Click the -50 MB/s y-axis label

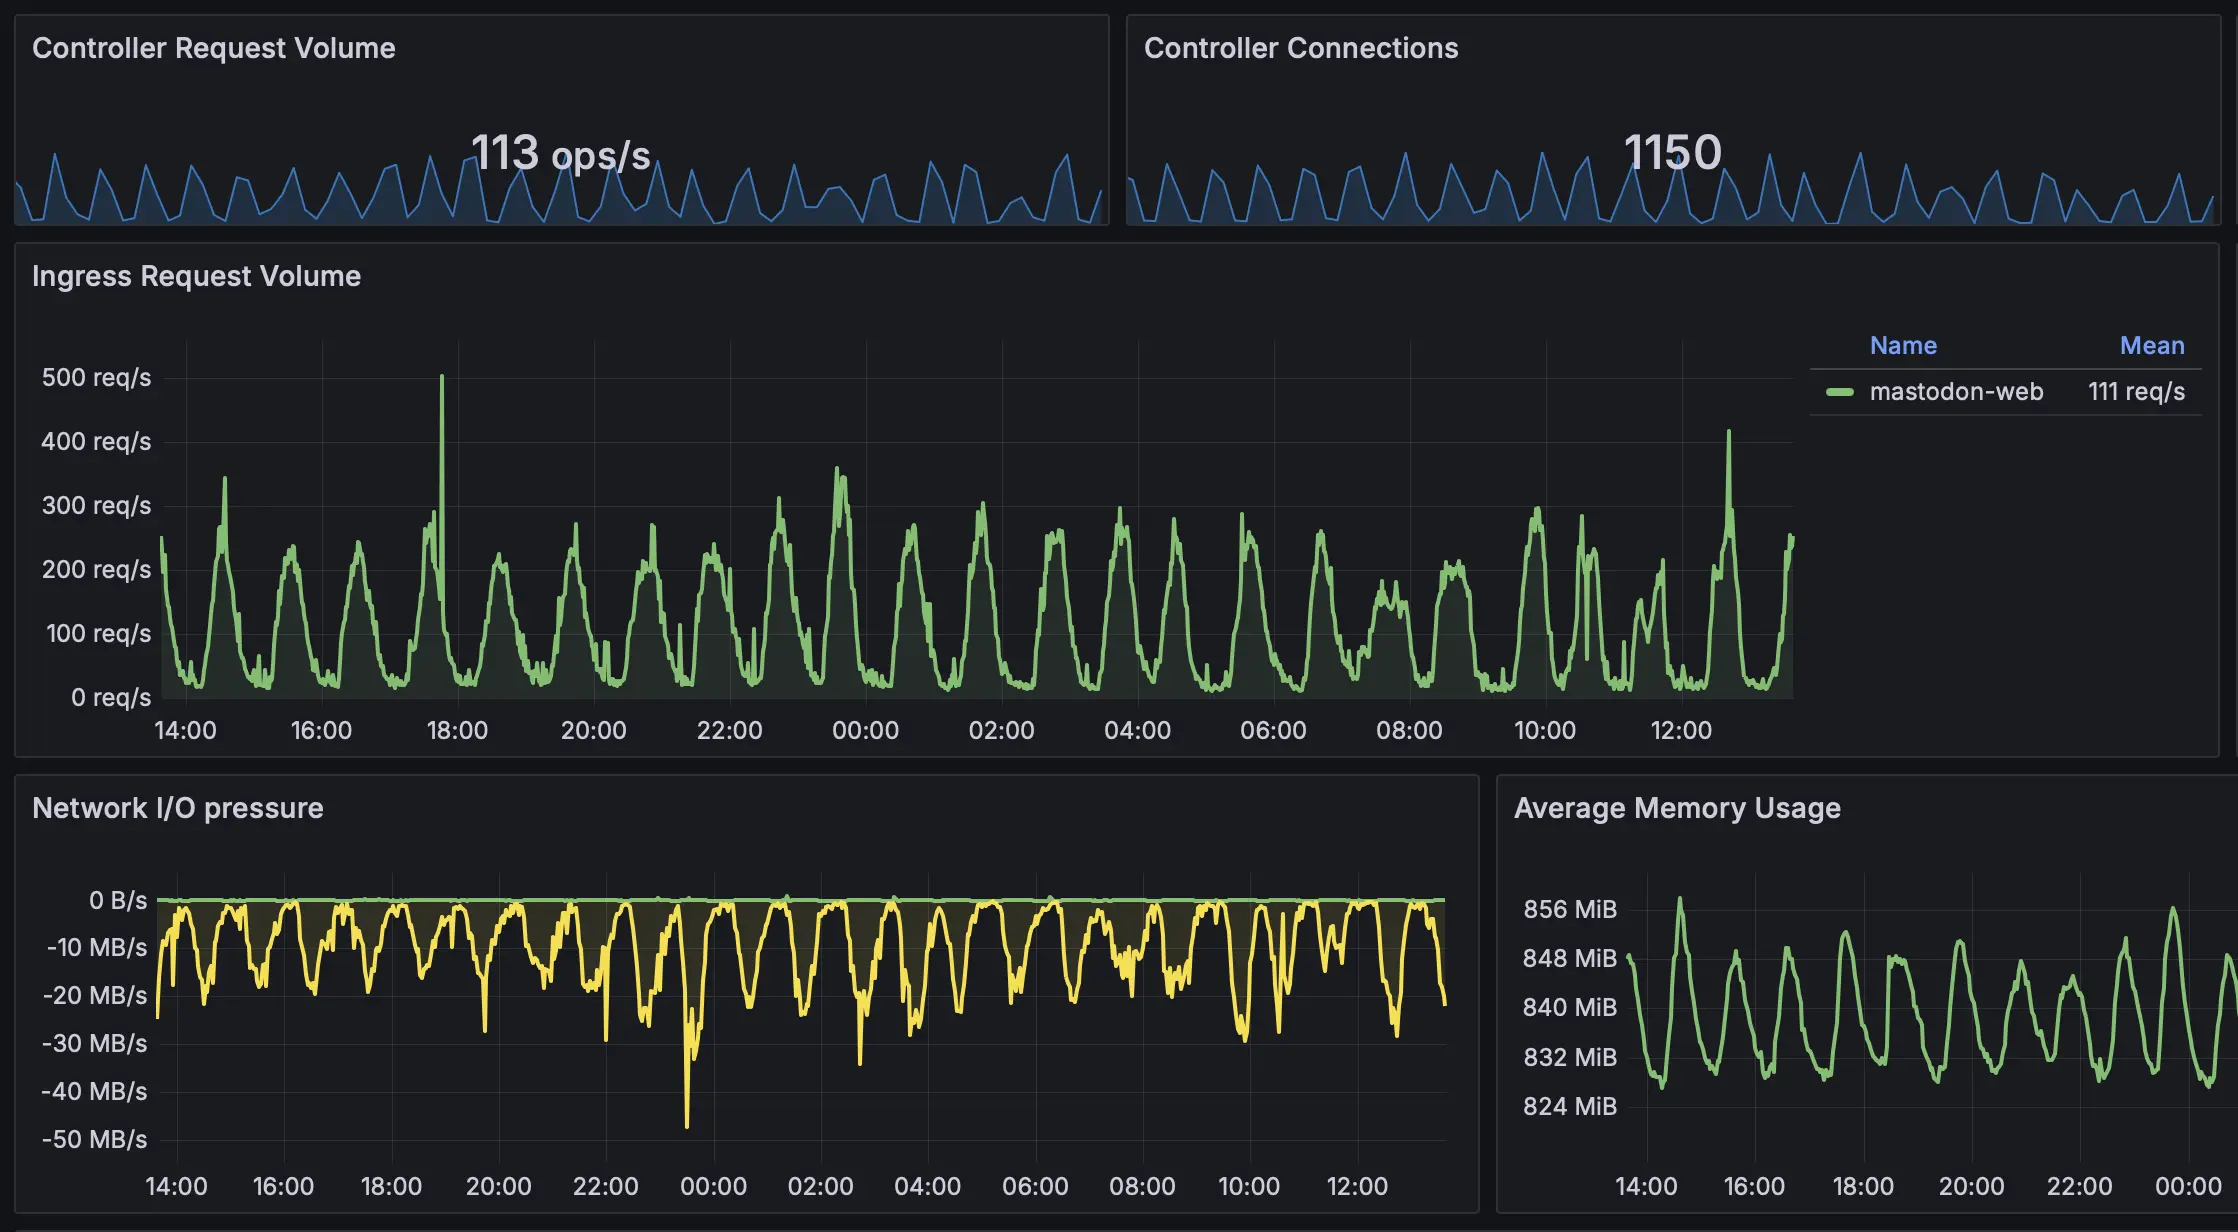[94, 1139]
